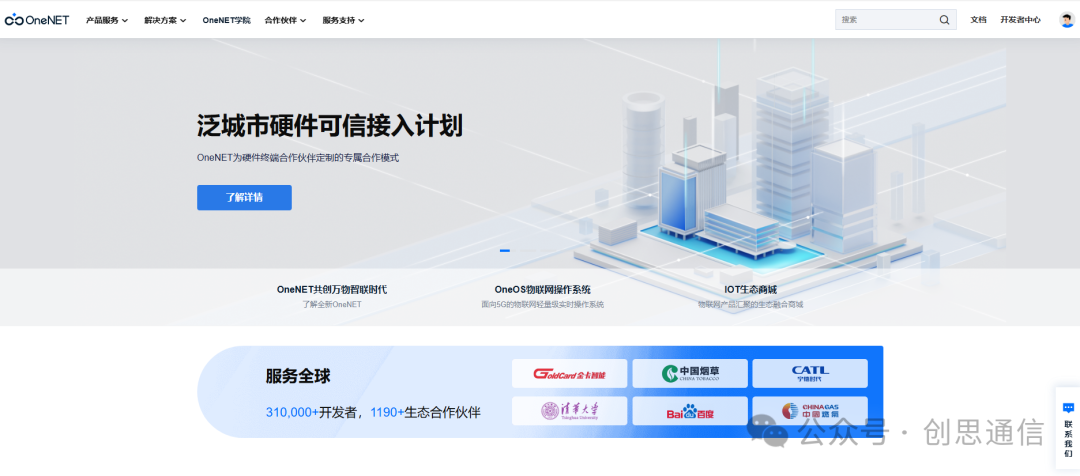Open the CATL partner logo

pos(810,373)
